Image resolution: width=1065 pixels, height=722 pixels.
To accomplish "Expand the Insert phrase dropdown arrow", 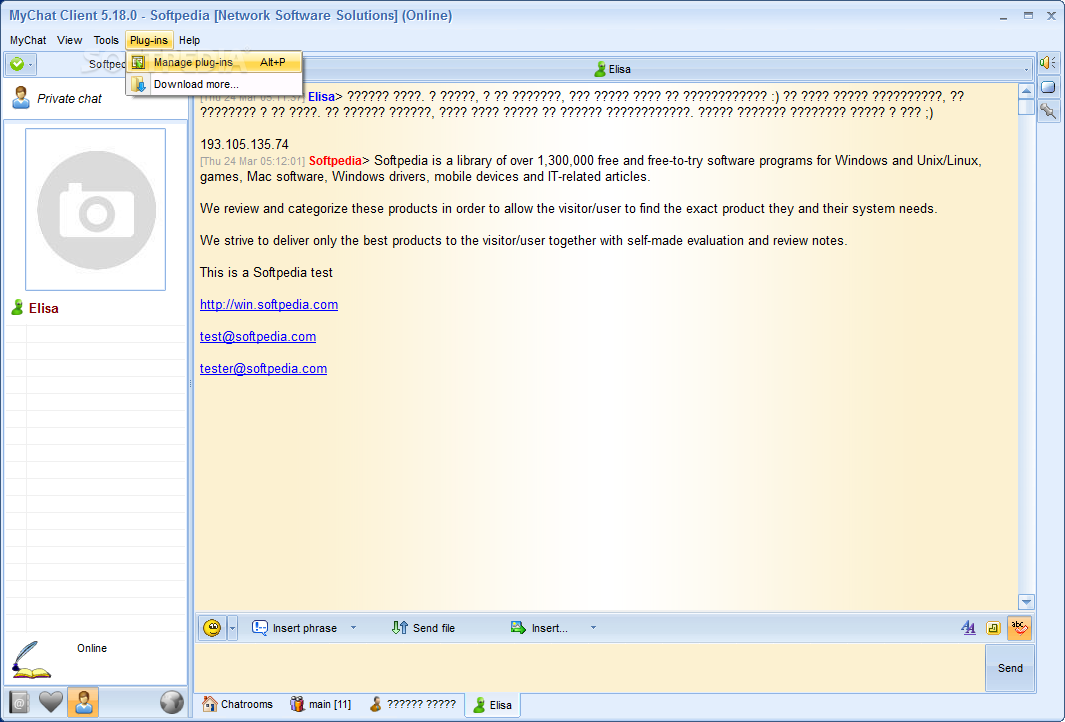I will coord(353,628).
